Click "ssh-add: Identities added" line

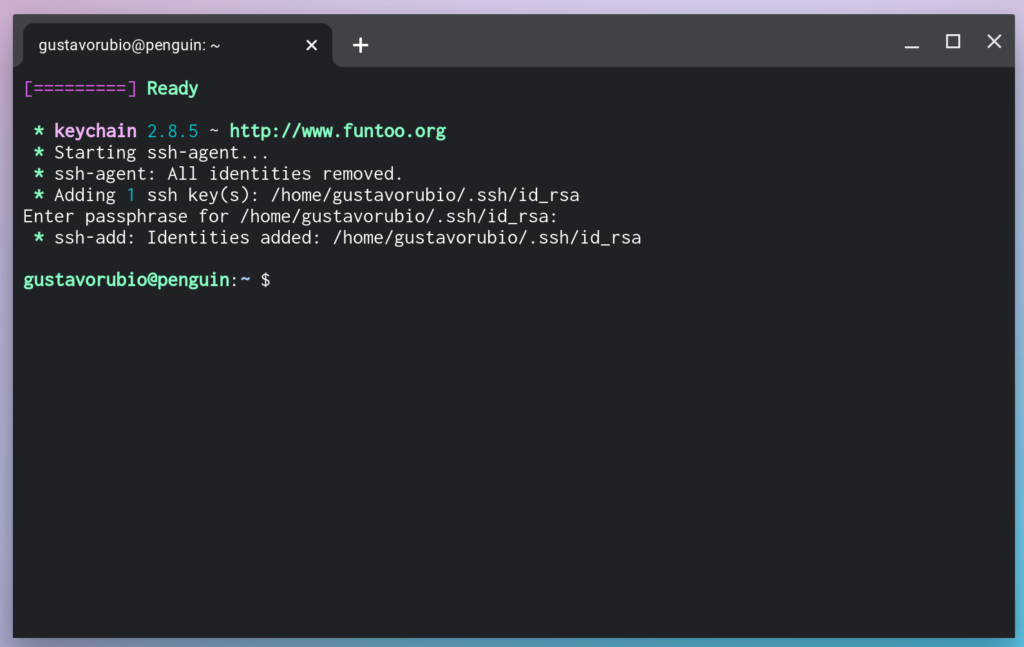point(347,238)
